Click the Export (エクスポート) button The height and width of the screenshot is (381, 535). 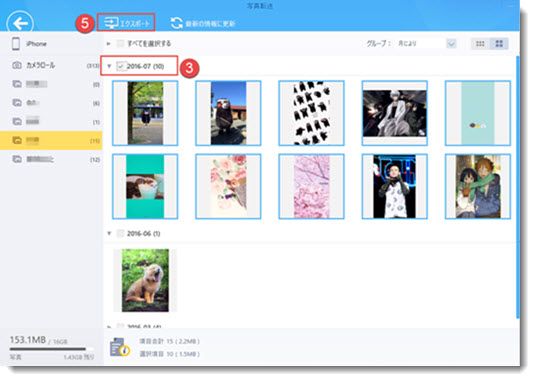tap(126, 23)
